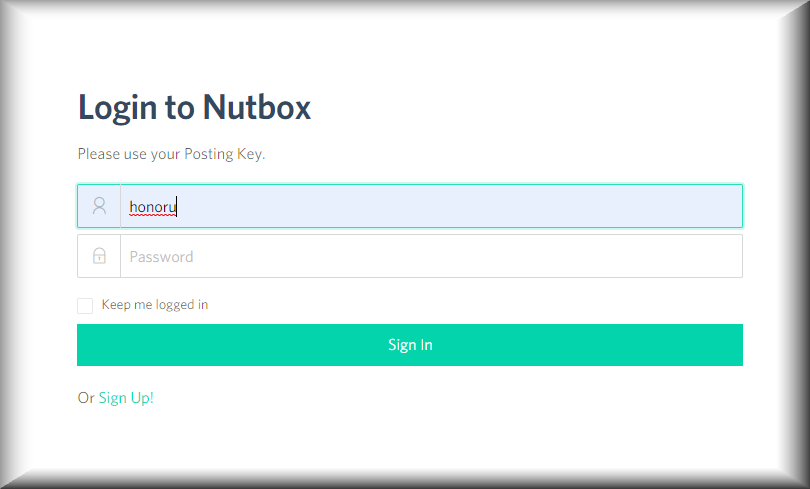Click the empty area of the username field
This screenshot has height=489, width=810.
tap(460, 206)
